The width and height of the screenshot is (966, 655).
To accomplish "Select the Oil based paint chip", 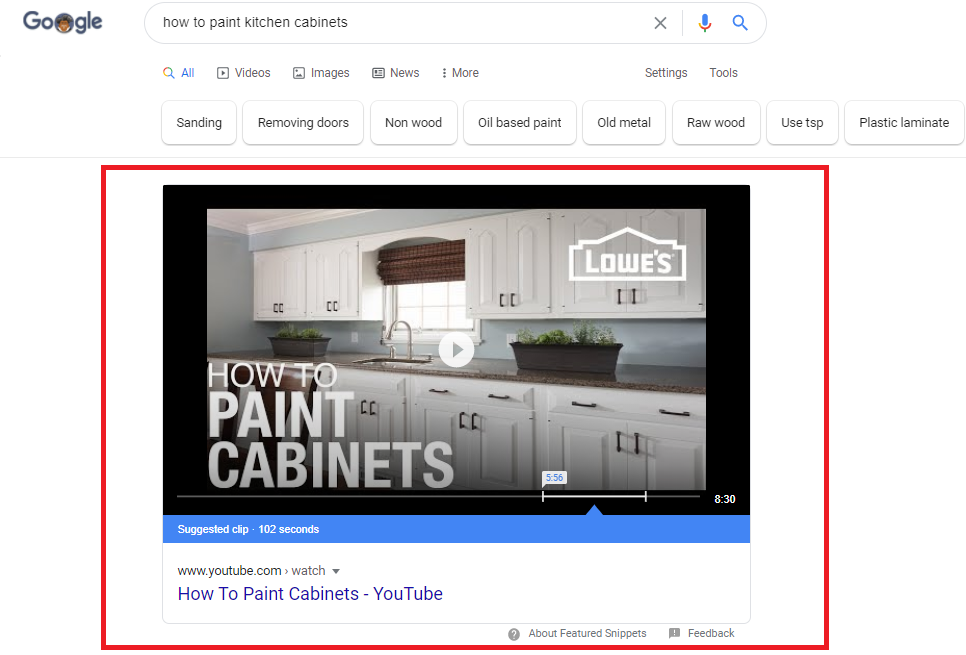I will coord(520,123).
